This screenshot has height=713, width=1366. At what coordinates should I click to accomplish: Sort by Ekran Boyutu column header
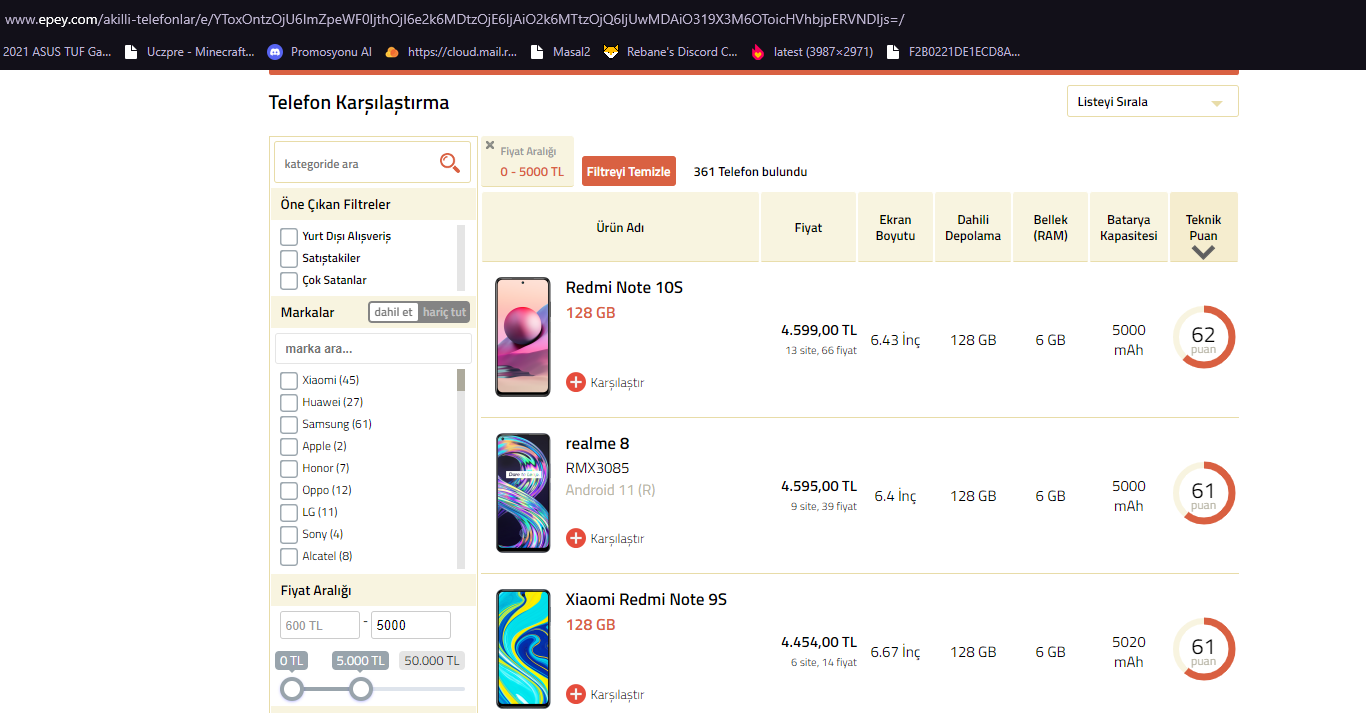(x=896, y=227)
